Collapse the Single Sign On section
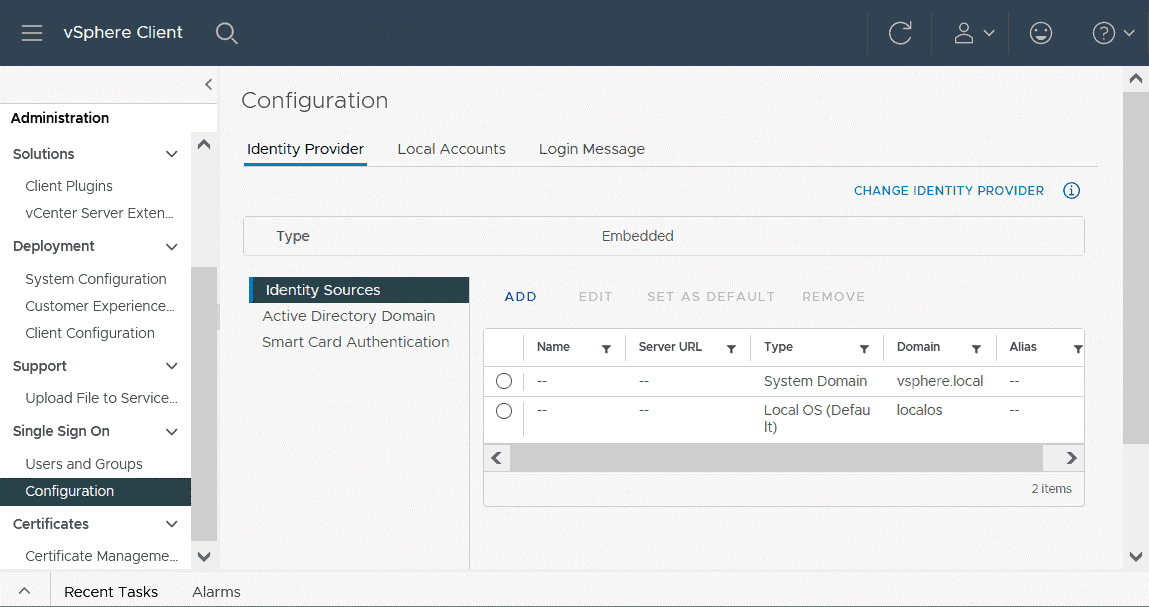The image size is (1149, 607). coord(171,432)
